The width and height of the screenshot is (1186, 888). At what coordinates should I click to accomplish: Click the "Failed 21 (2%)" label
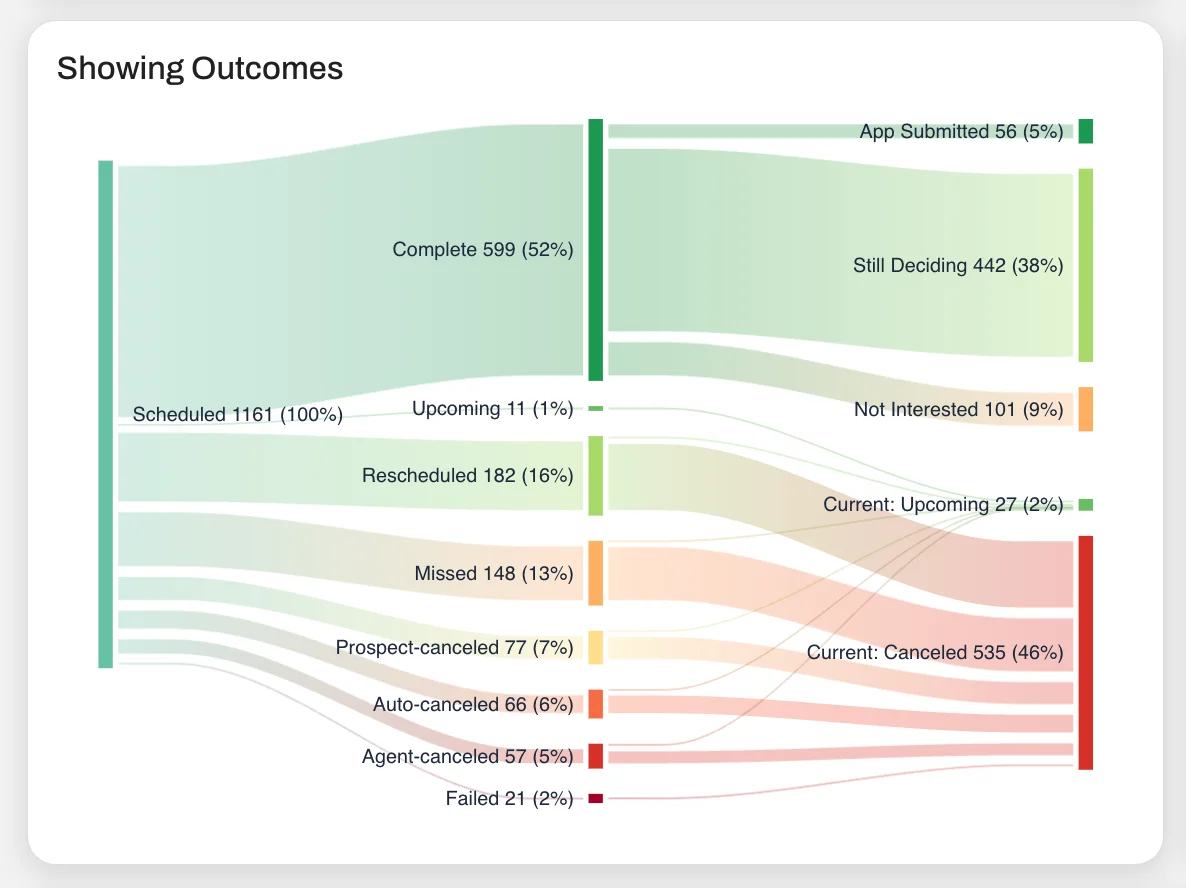510,798
